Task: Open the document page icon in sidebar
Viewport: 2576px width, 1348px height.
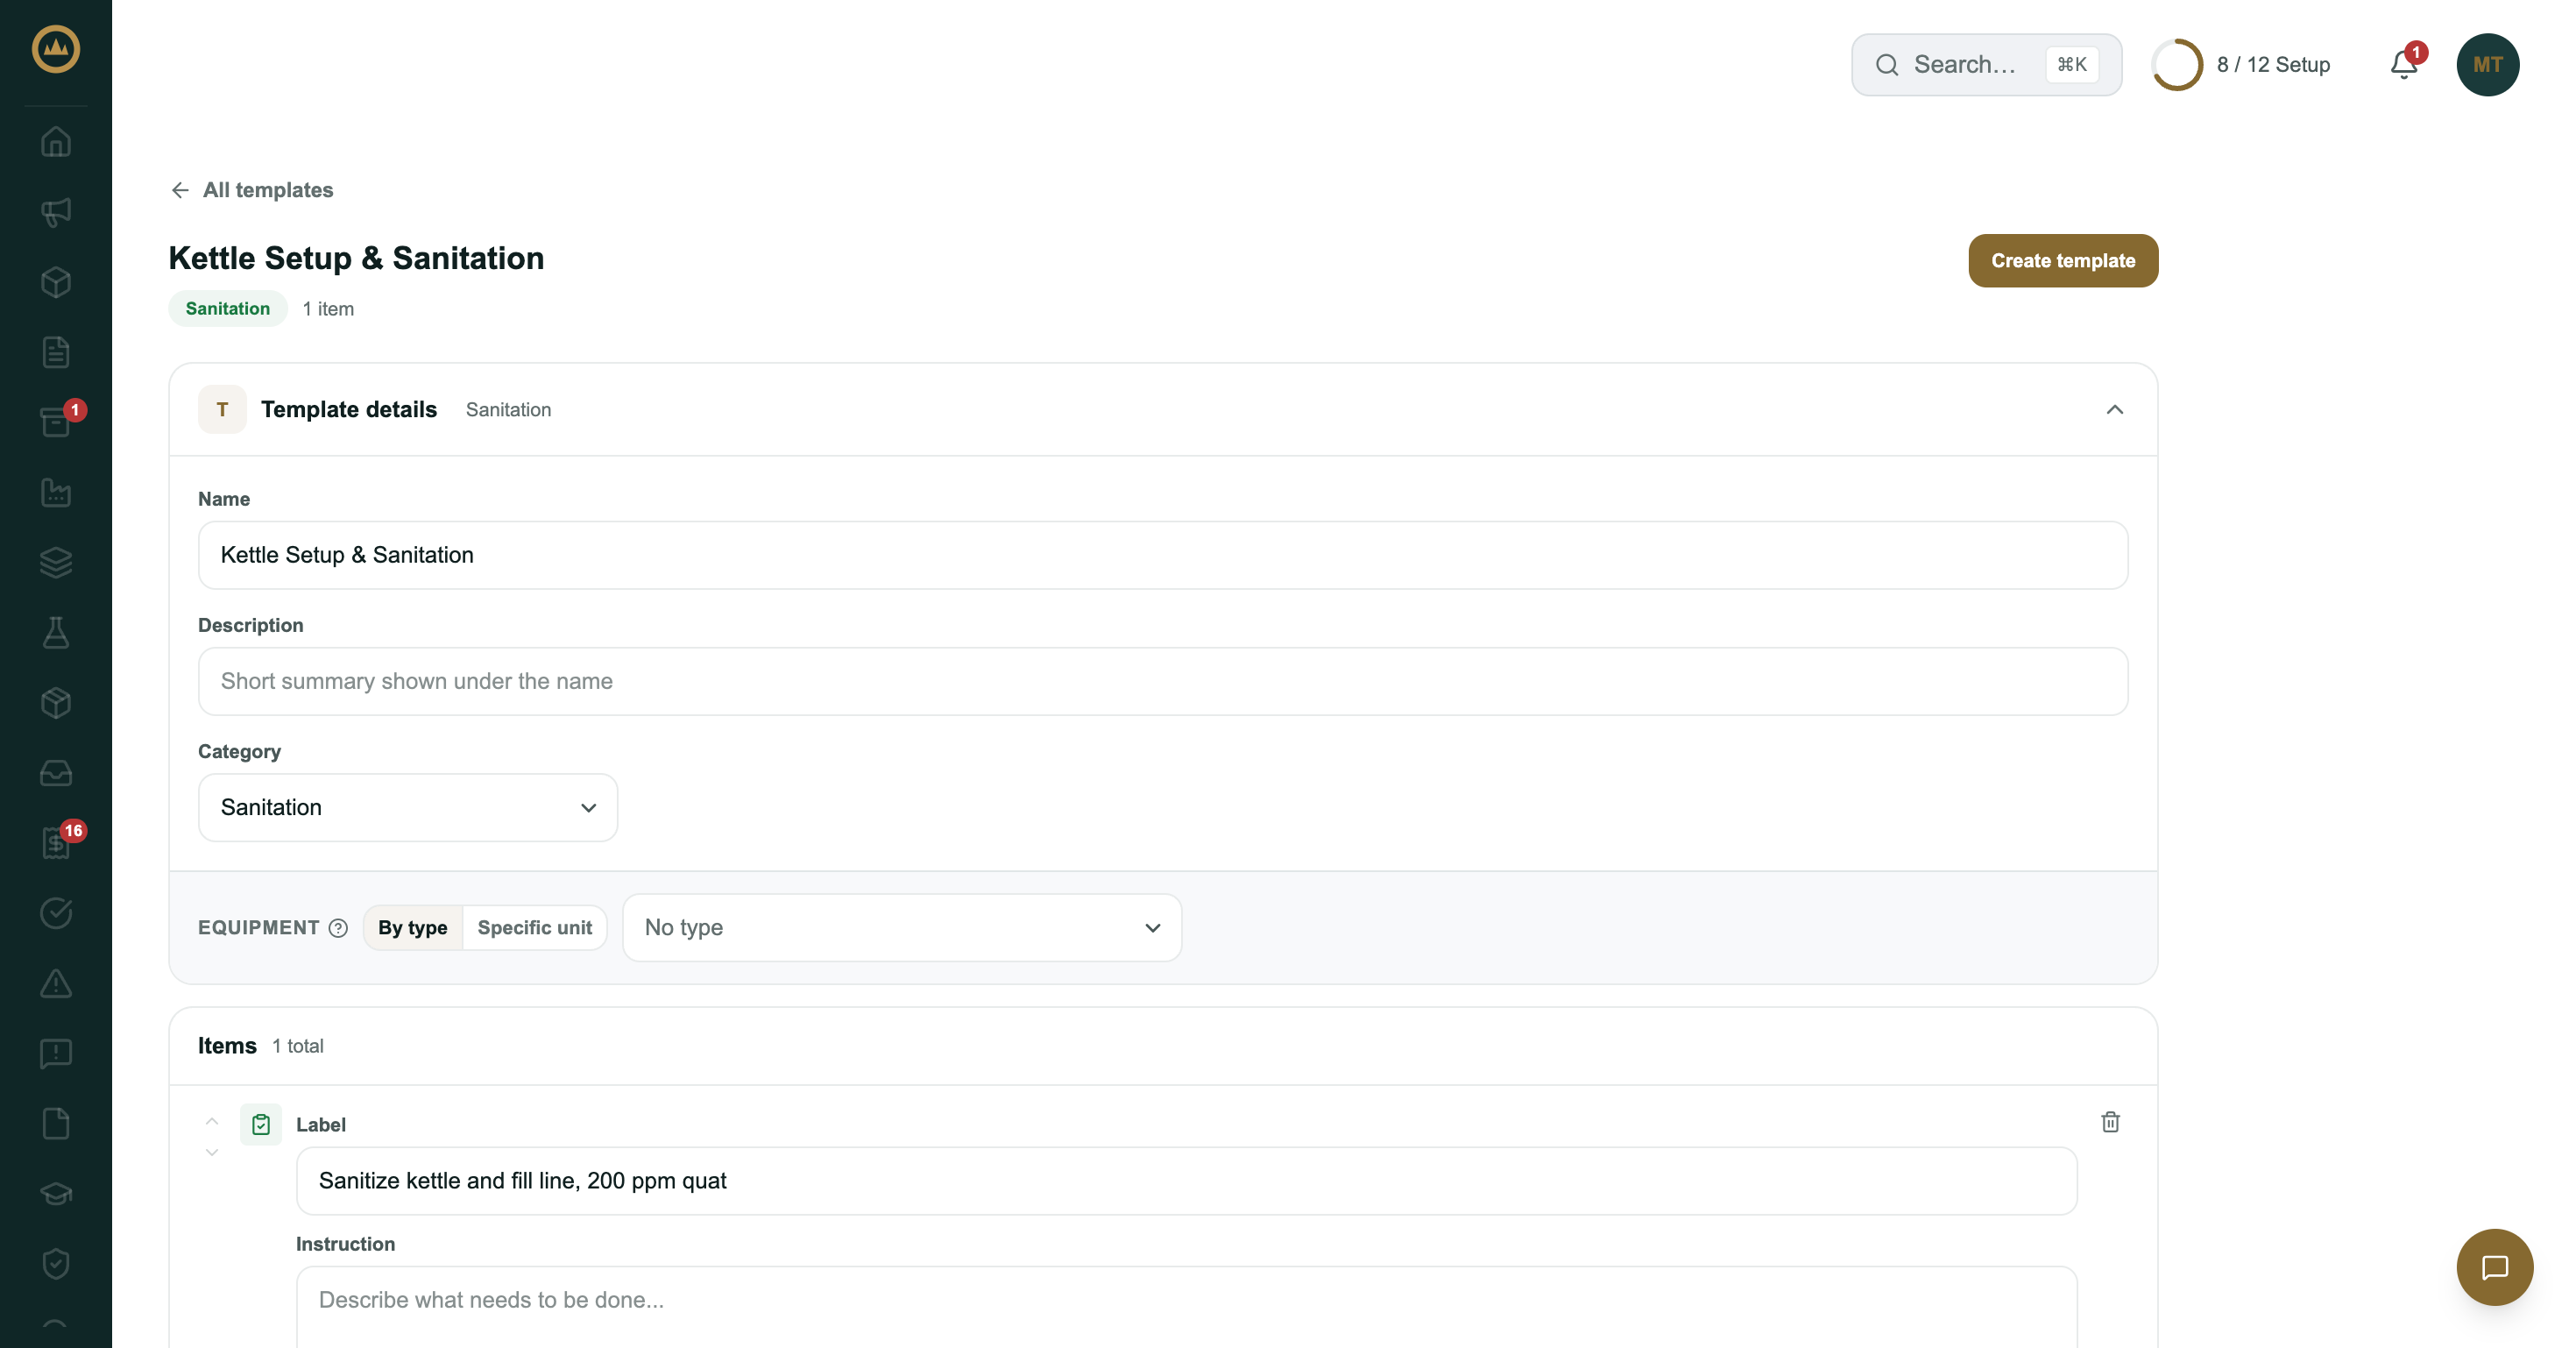Action: tap(56, 352)
